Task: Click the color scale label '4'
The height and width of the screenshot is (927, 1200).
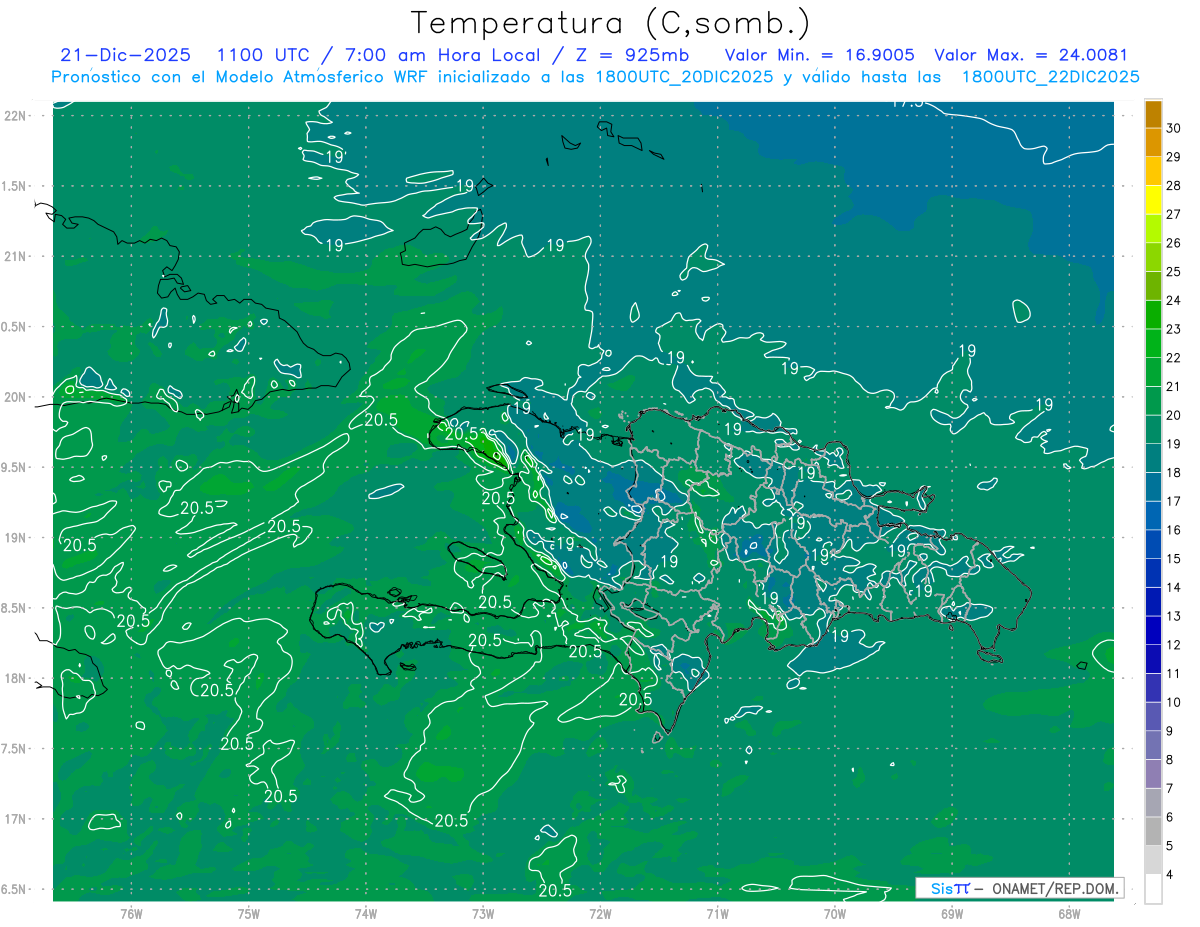Action: (x=1170, y=875)
